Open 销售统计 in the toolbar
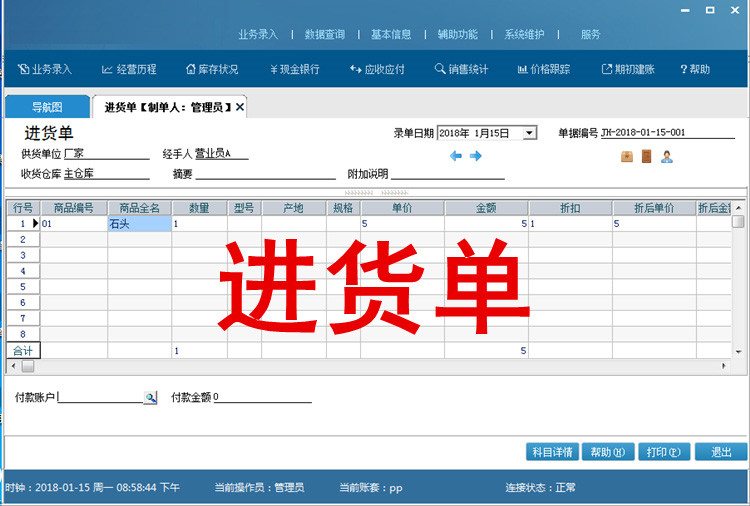 pos(461,70)
